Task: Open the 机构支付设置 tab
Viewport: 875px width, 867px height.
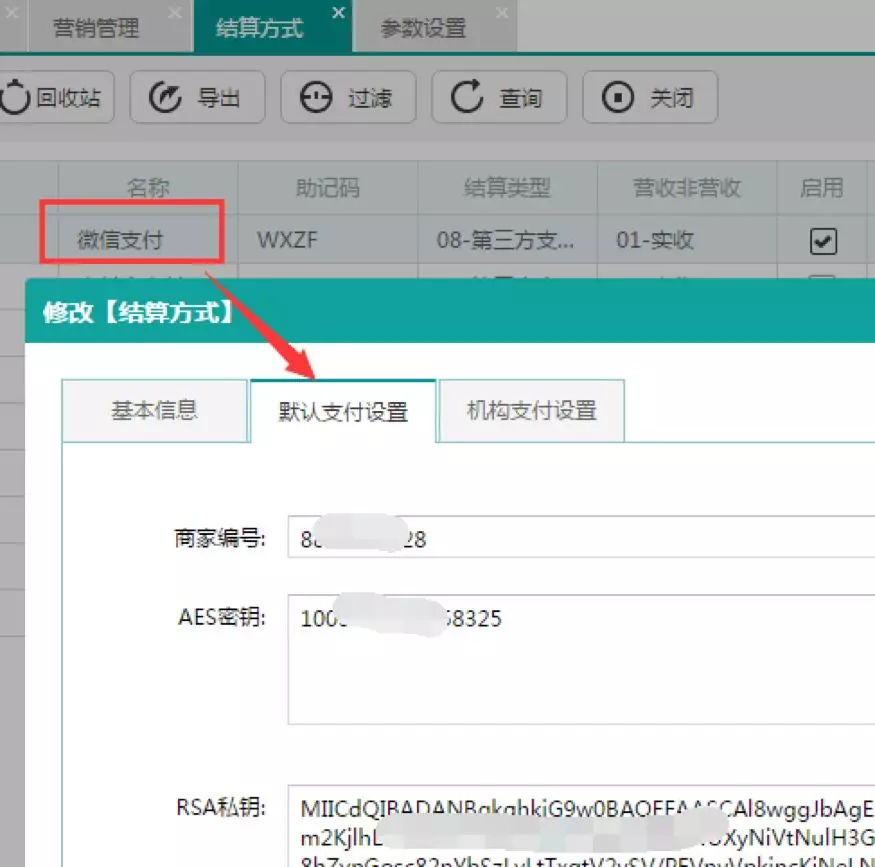Action: point(531,410)
